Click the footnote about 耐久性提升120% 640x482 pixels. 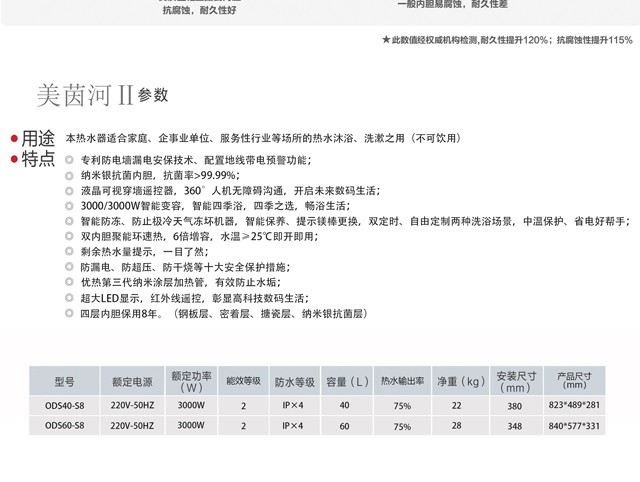point(507,40)
